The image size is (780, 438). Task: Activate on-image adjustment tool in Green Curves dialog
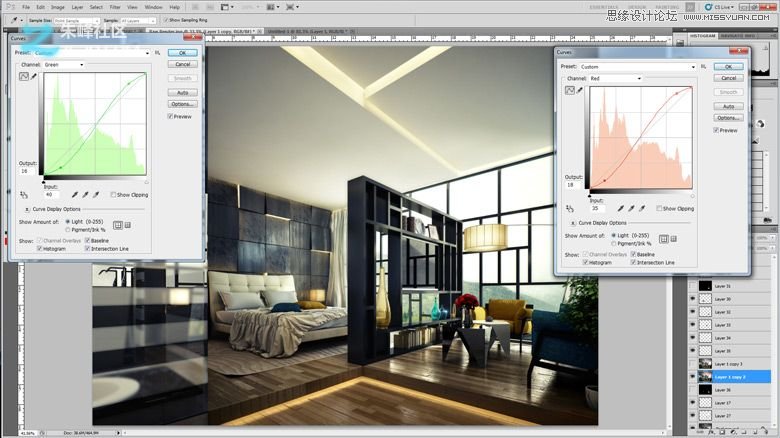[23, 195]
